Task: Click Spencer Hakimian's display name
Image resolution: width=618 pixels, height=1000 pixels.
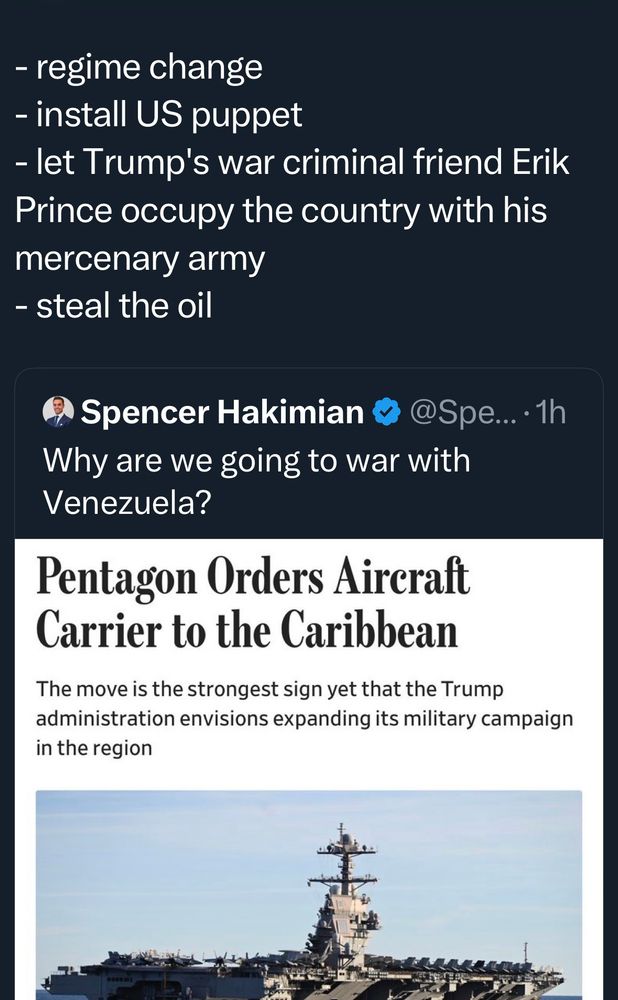Action: click(212, 407)
